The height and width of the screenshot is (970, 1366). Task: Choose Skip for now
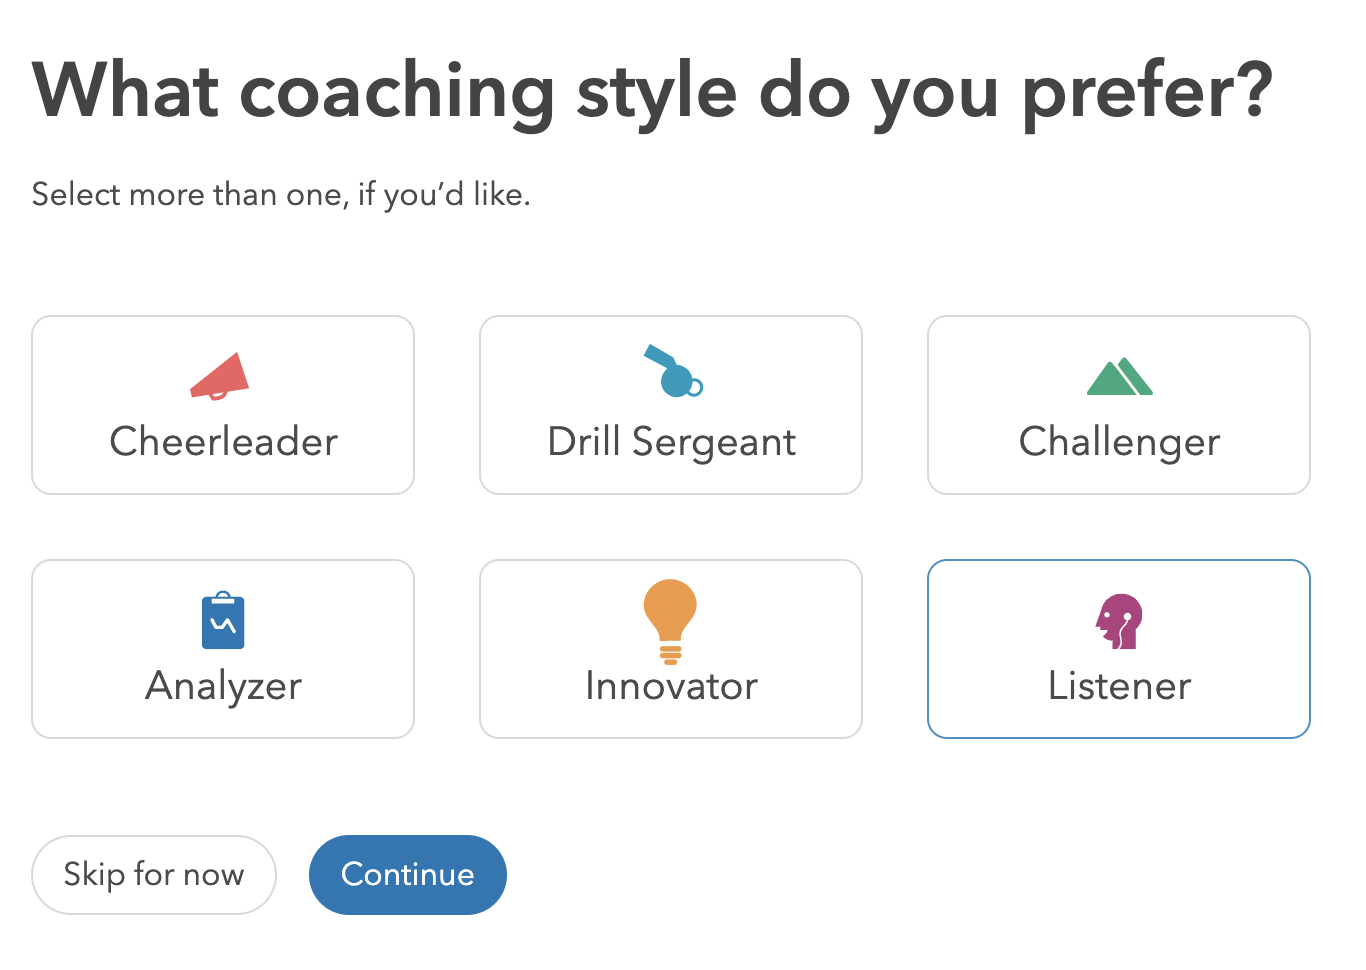click(154, 875)
